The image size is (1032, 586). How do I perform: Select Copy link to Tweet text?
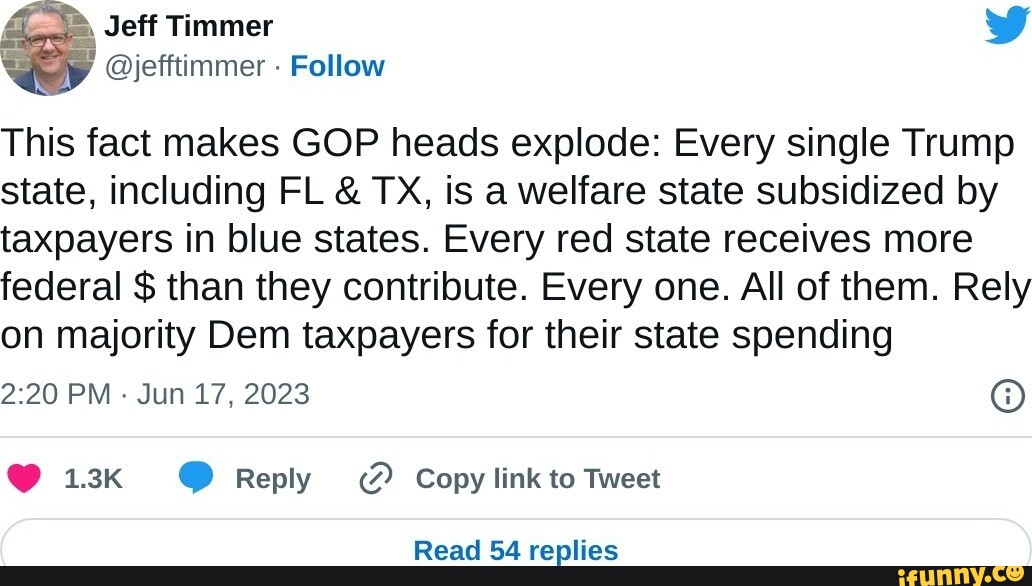(x=537, y=479)
